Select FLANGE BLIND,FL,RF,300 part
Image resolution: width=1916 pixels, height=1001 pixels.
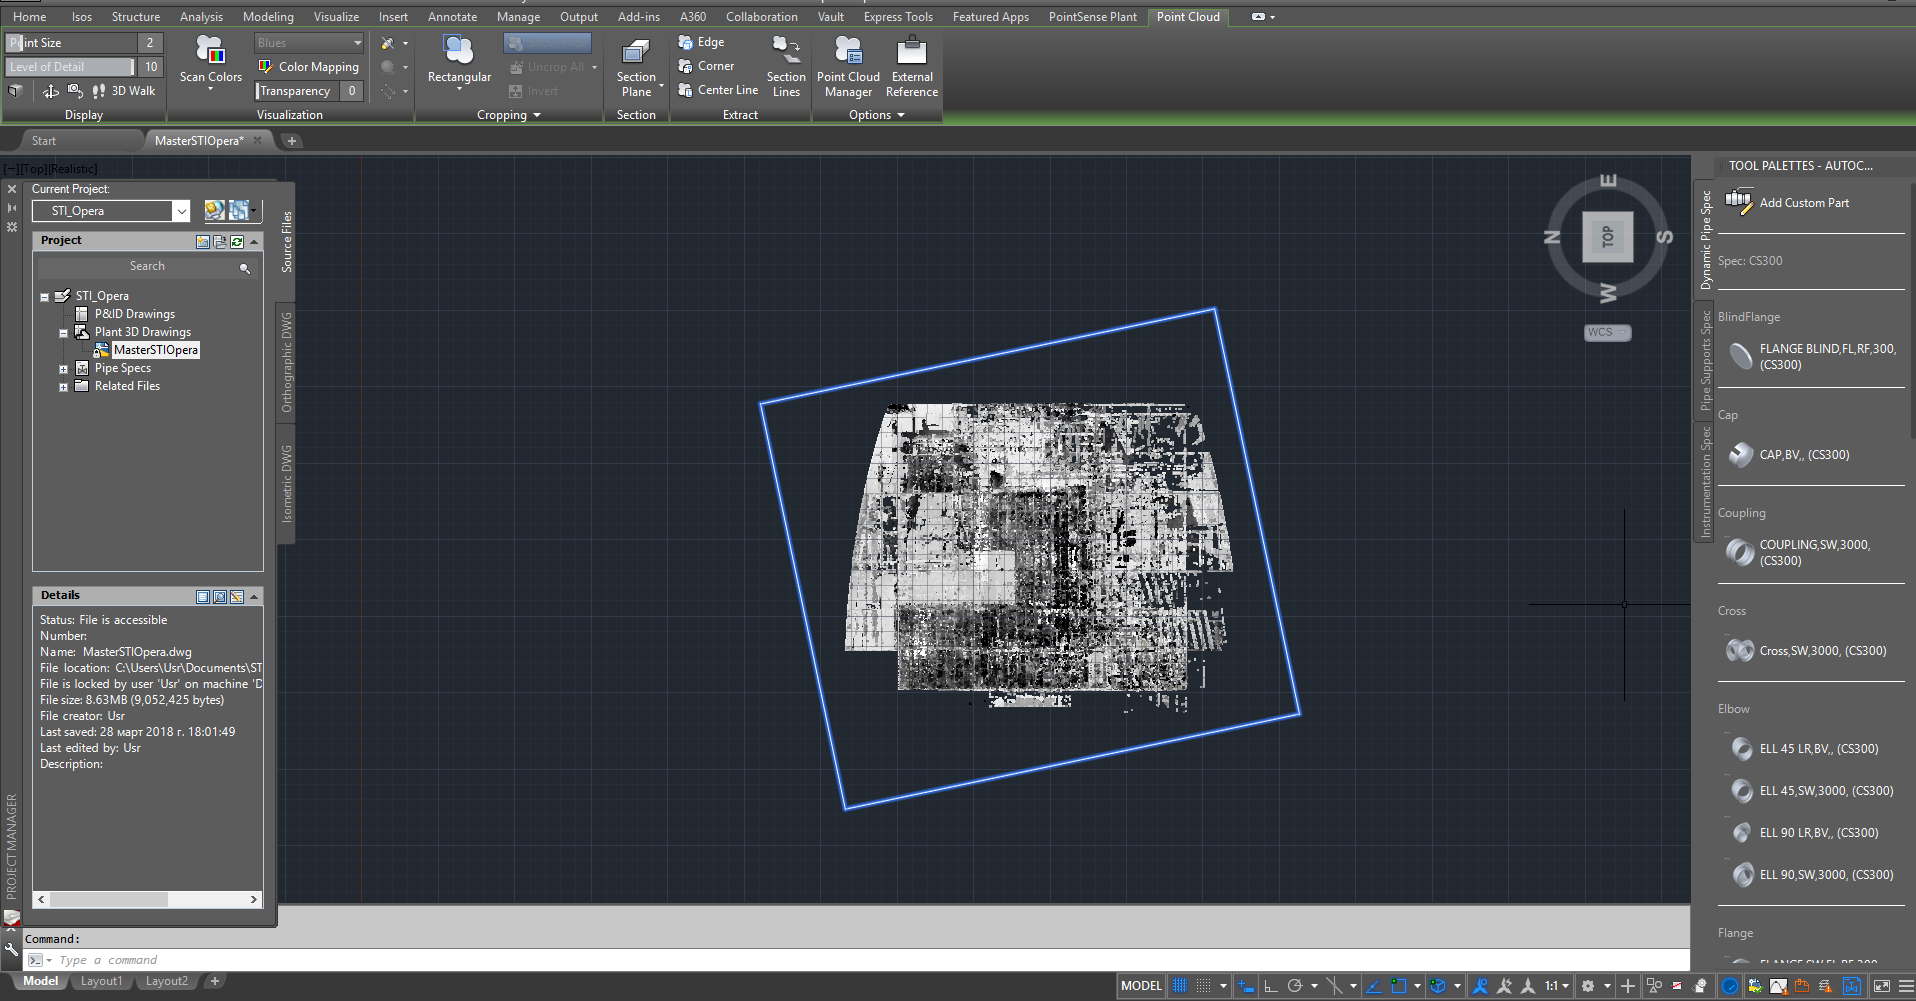click(x=1810, y=357)
